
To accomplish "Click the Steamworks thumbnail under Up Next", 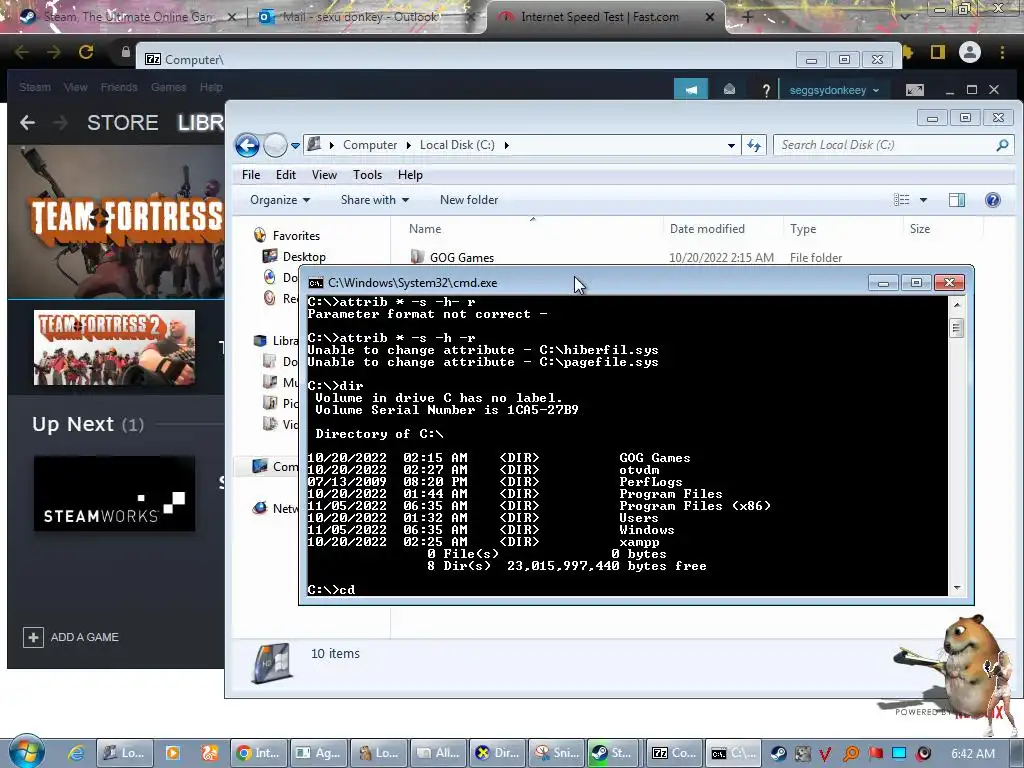I will [114, 493].
